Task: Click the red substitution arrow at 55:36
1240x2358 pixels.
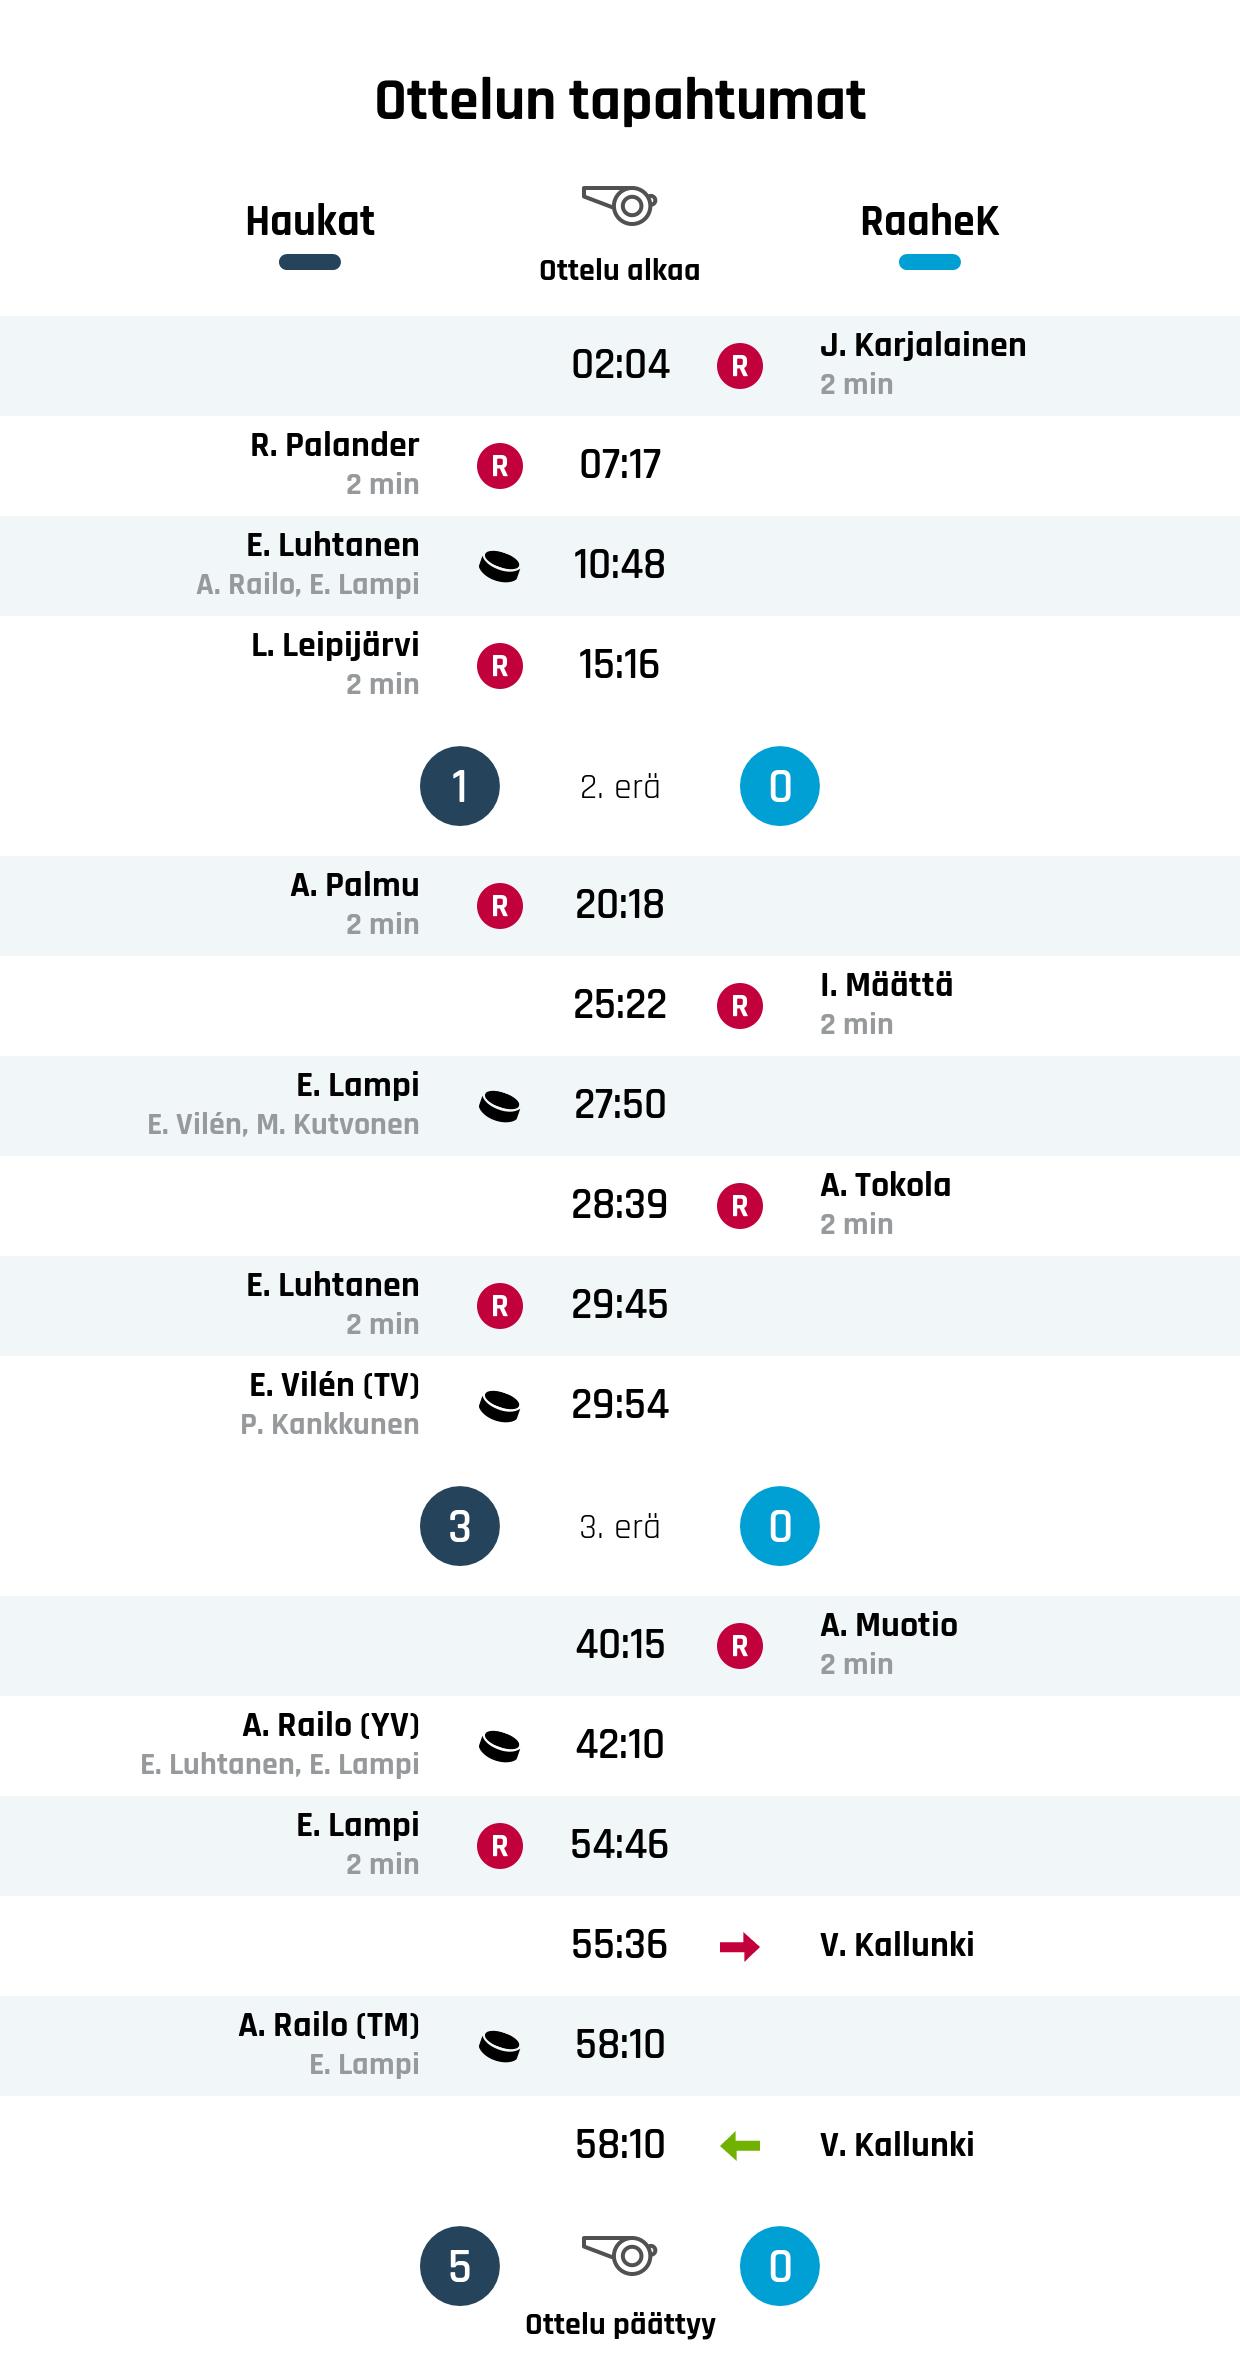Action: pos(740,1946)
